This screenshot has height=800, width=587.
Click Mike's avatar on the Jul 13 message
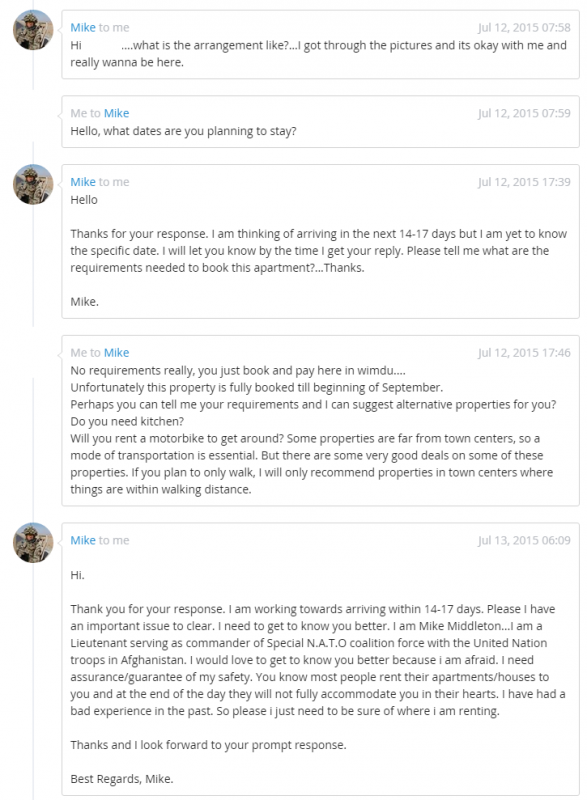click(33, 543)
